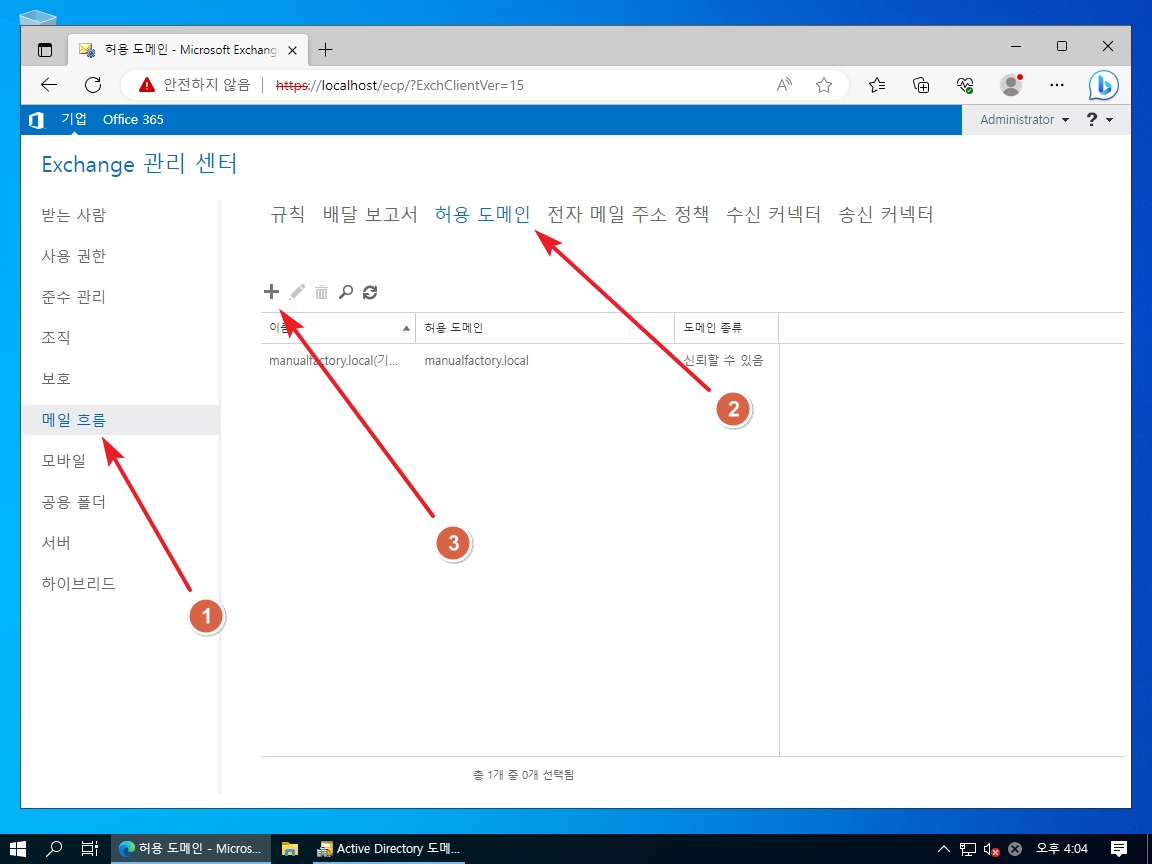
Task: Click the not secure warning icon
Action: pos(147,85)
